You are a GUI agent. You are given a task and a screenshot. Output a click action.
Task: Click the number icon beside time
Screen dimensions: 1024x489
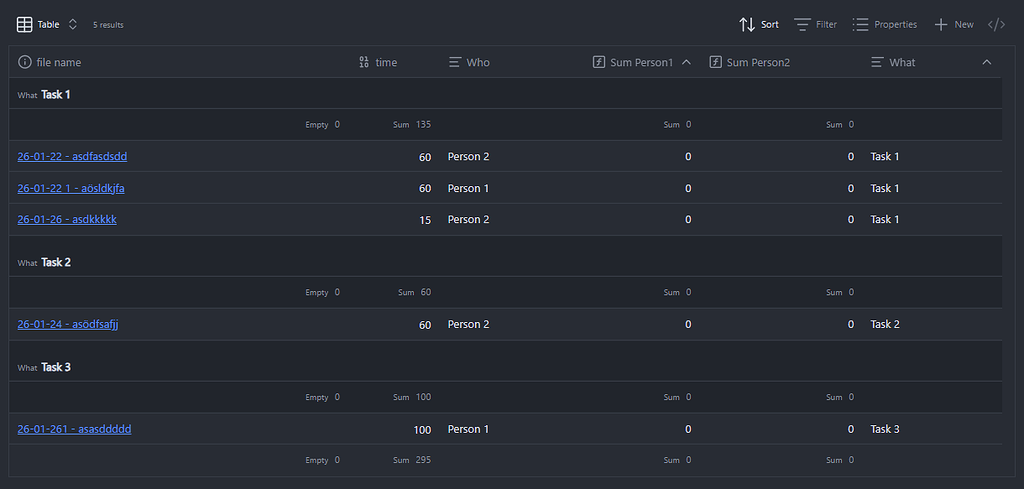pyautogui.click(x=364, y=62)
